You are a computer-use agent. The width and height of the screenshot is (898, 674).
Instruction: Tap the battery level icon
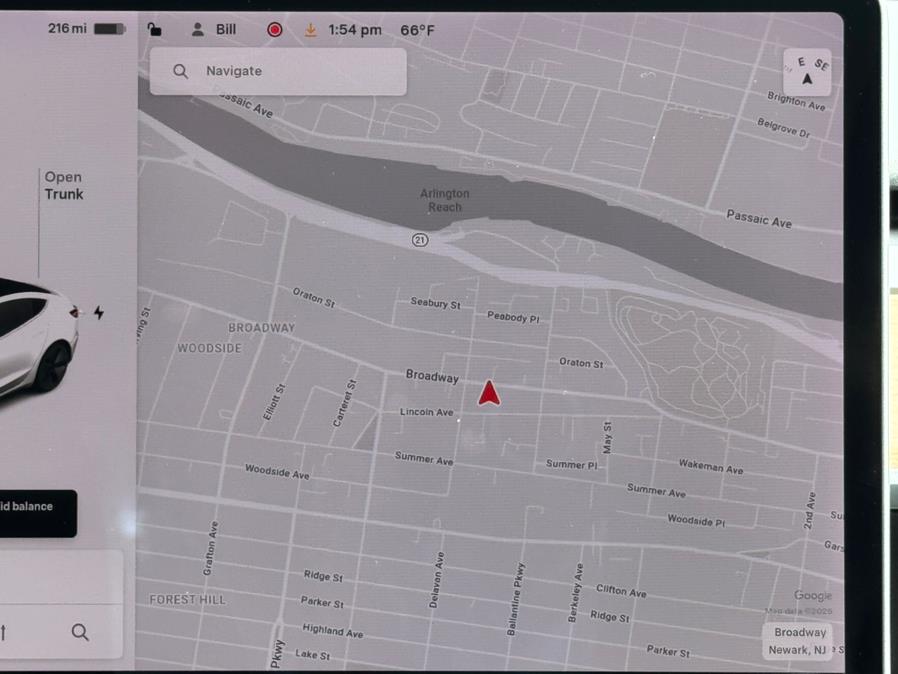(109, 29)
